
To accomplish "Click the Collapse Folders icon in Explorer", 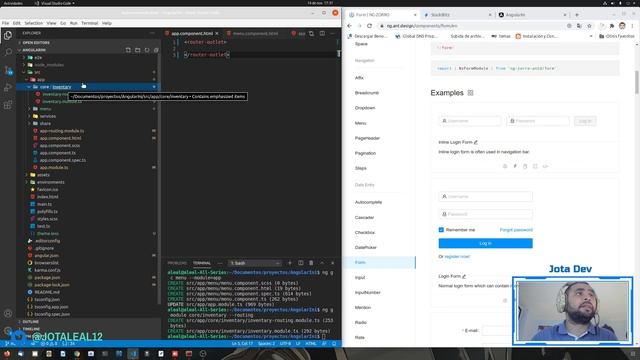I will 156,50.
